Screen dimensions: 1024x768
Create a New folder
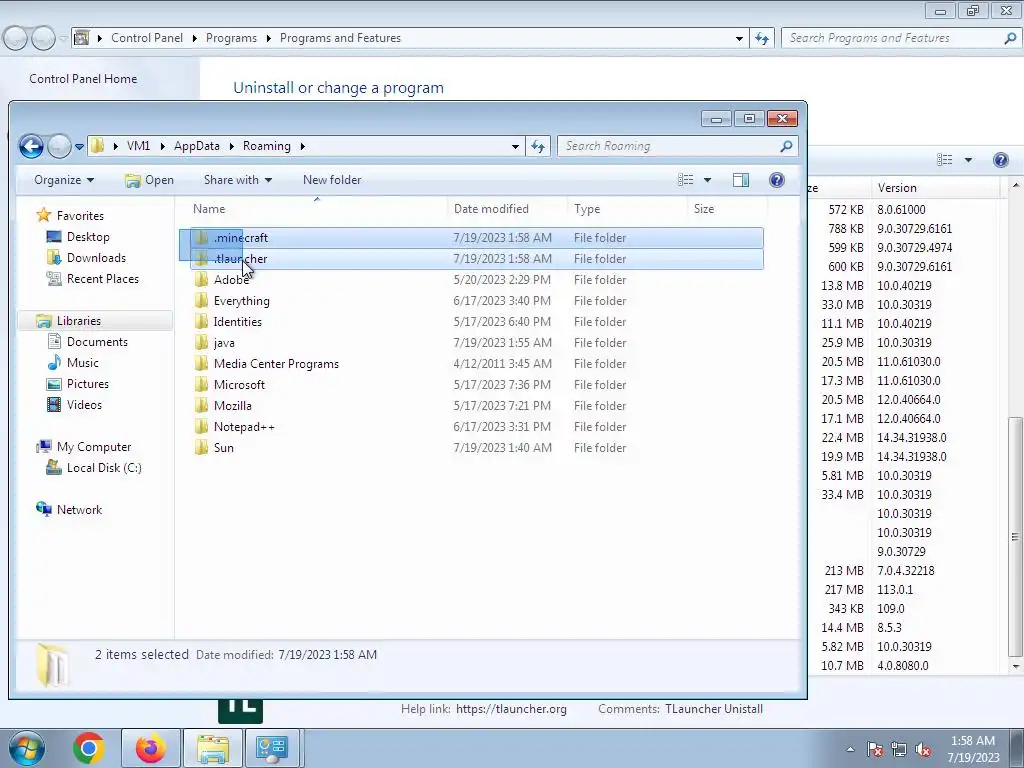pyautogui.click(x=332, y=180)
